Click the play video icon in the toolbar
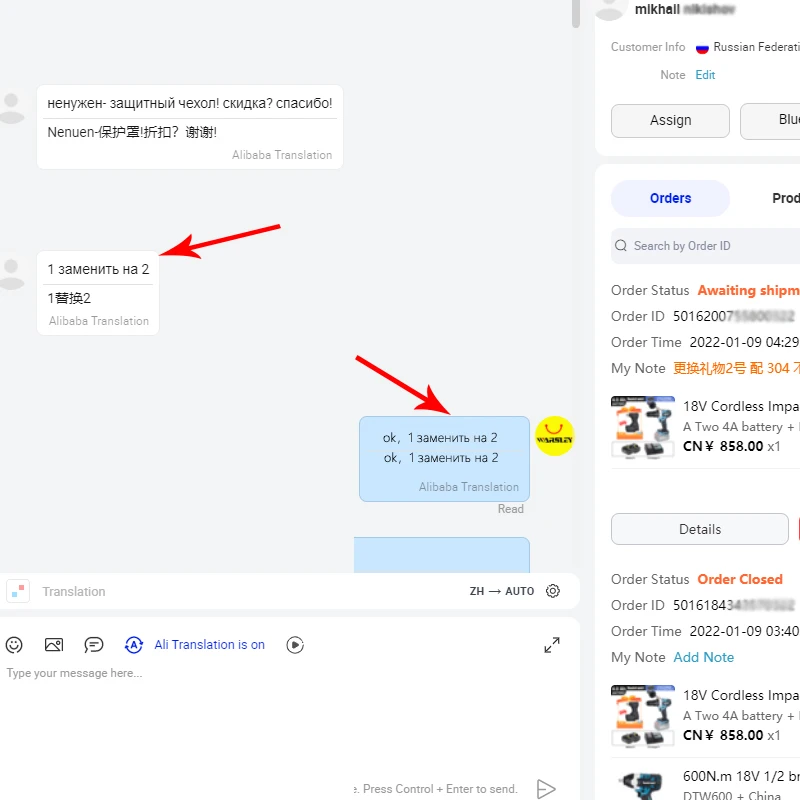 (295, 645)
